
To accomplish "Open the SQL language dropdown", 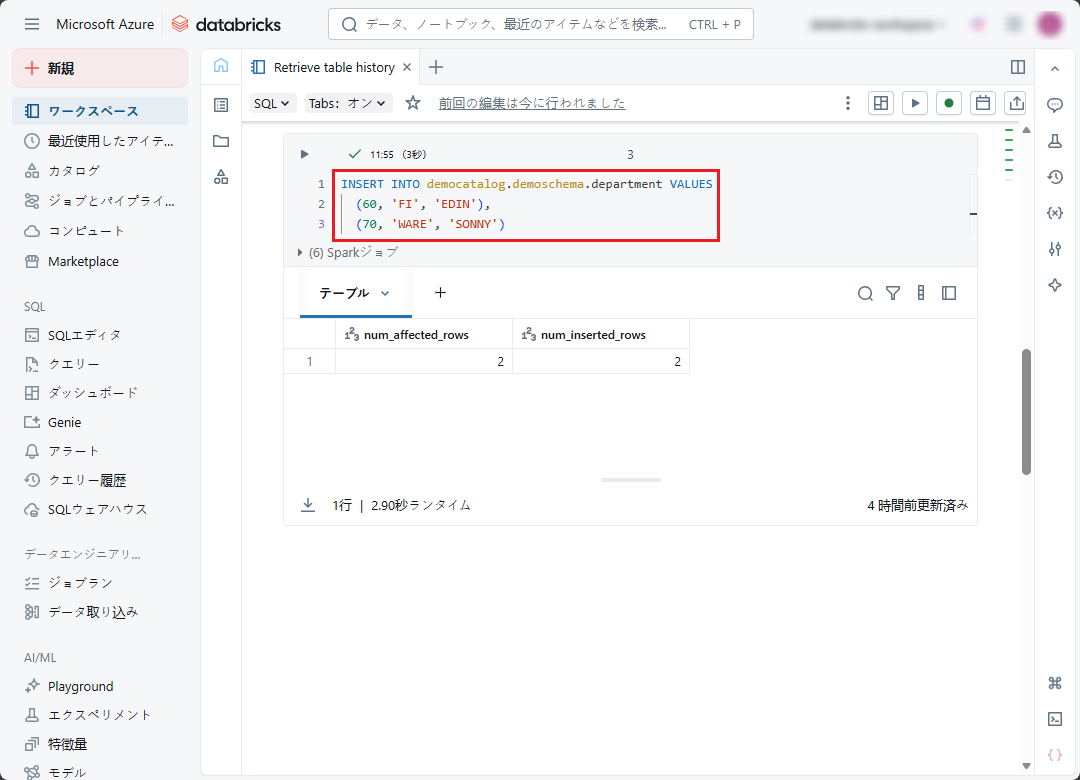I will (x=272, y=103).
